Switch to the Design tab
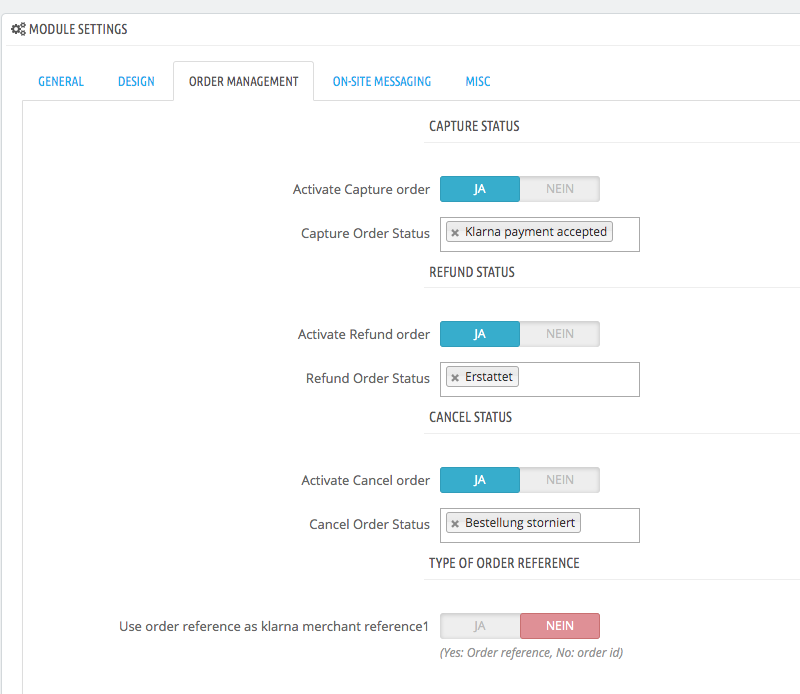 [136, 81]
